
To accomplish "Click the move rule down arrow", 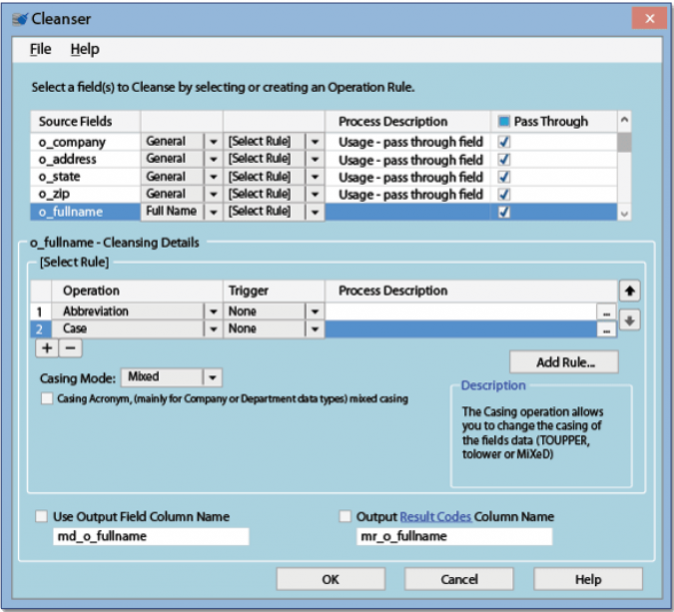I will point(630,320).
